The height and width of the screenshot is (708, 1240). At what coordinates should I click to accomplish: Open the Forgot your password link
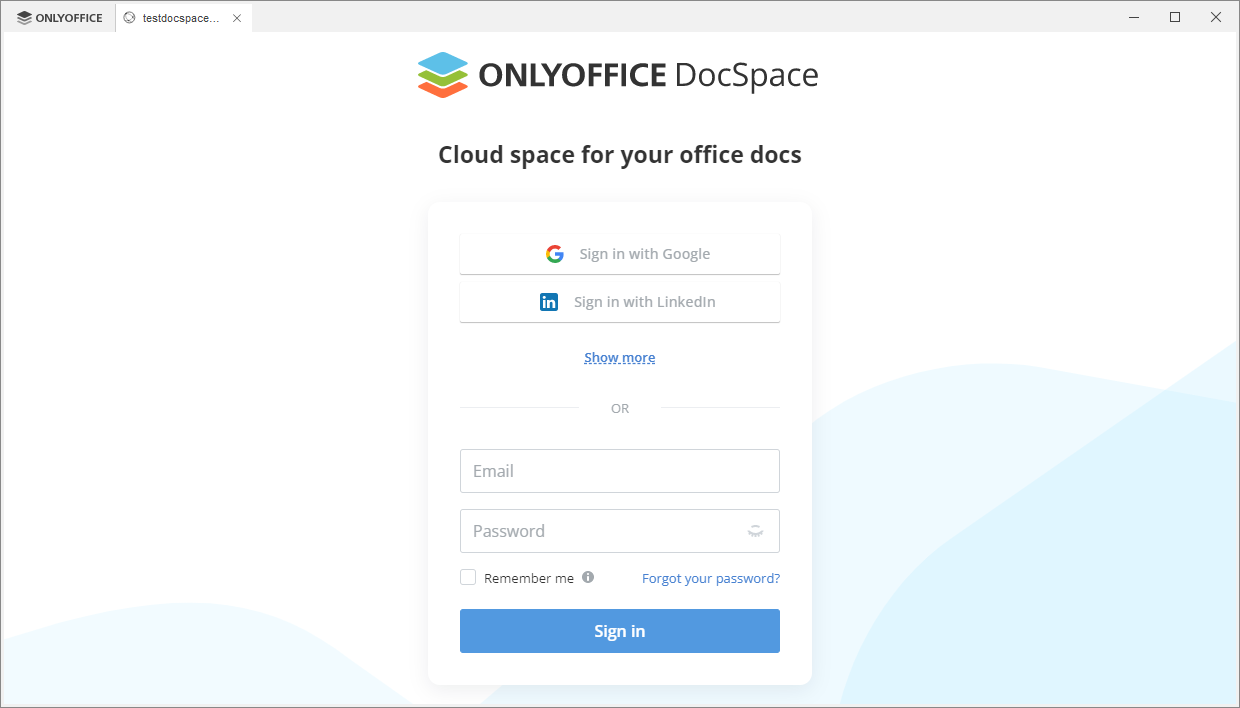tap(710, 578)
